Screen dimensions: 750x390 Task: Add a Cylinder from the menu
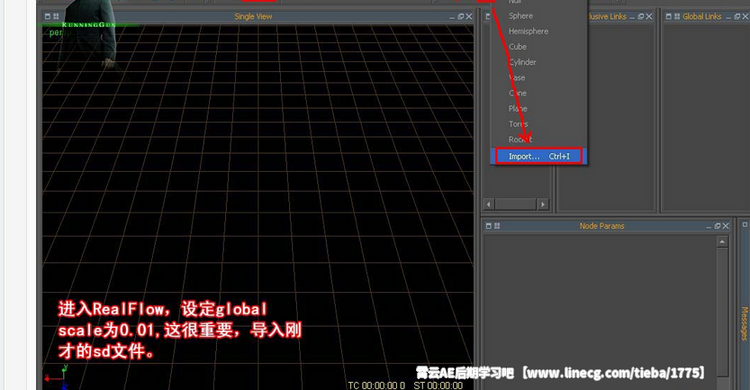[522, 62]
